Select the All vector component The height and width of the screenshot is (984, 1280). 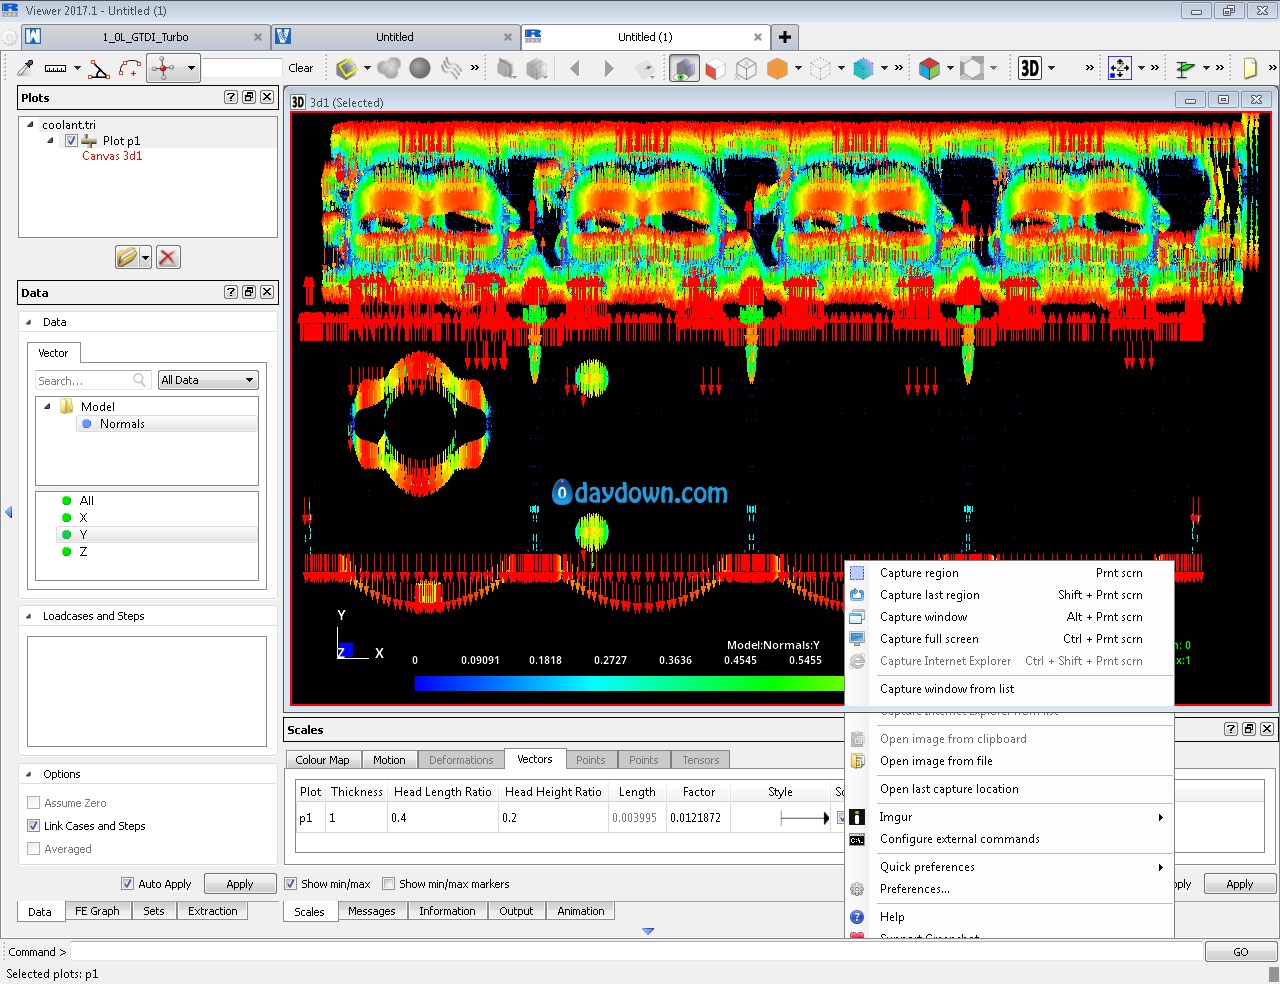pos(87,501)
